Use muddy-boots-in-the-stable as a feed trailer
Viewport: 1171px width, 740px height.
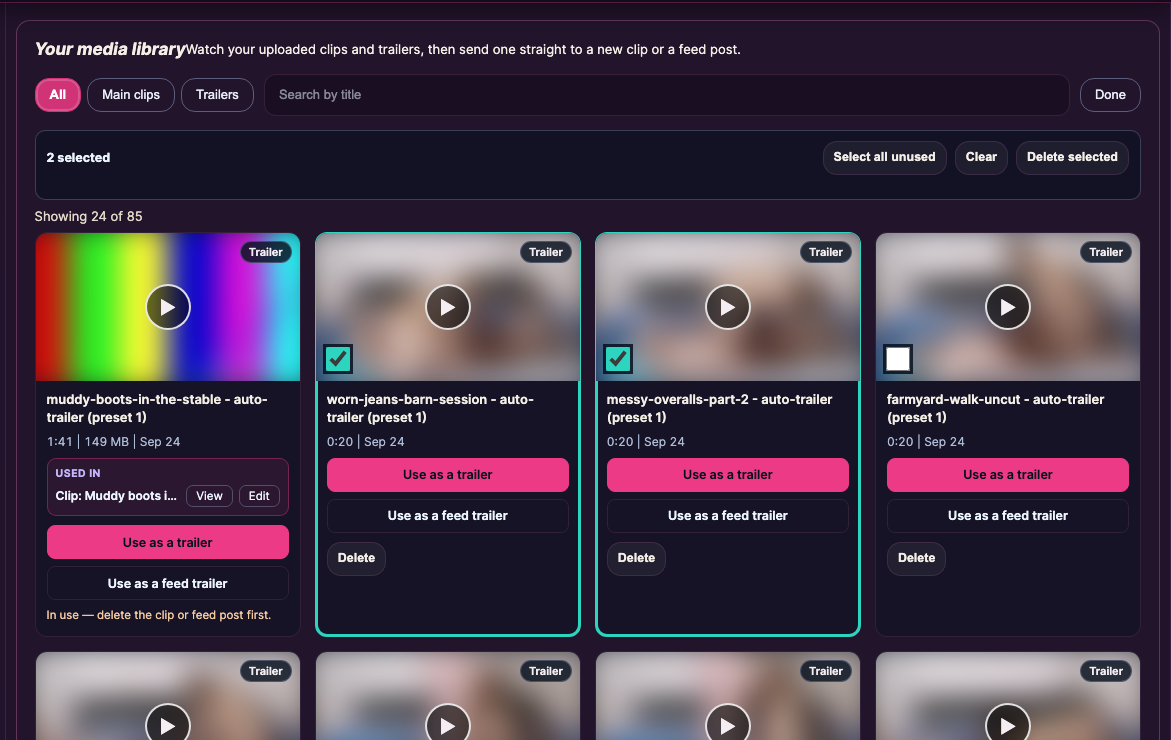pyautogui.click(x=168, y=583)
